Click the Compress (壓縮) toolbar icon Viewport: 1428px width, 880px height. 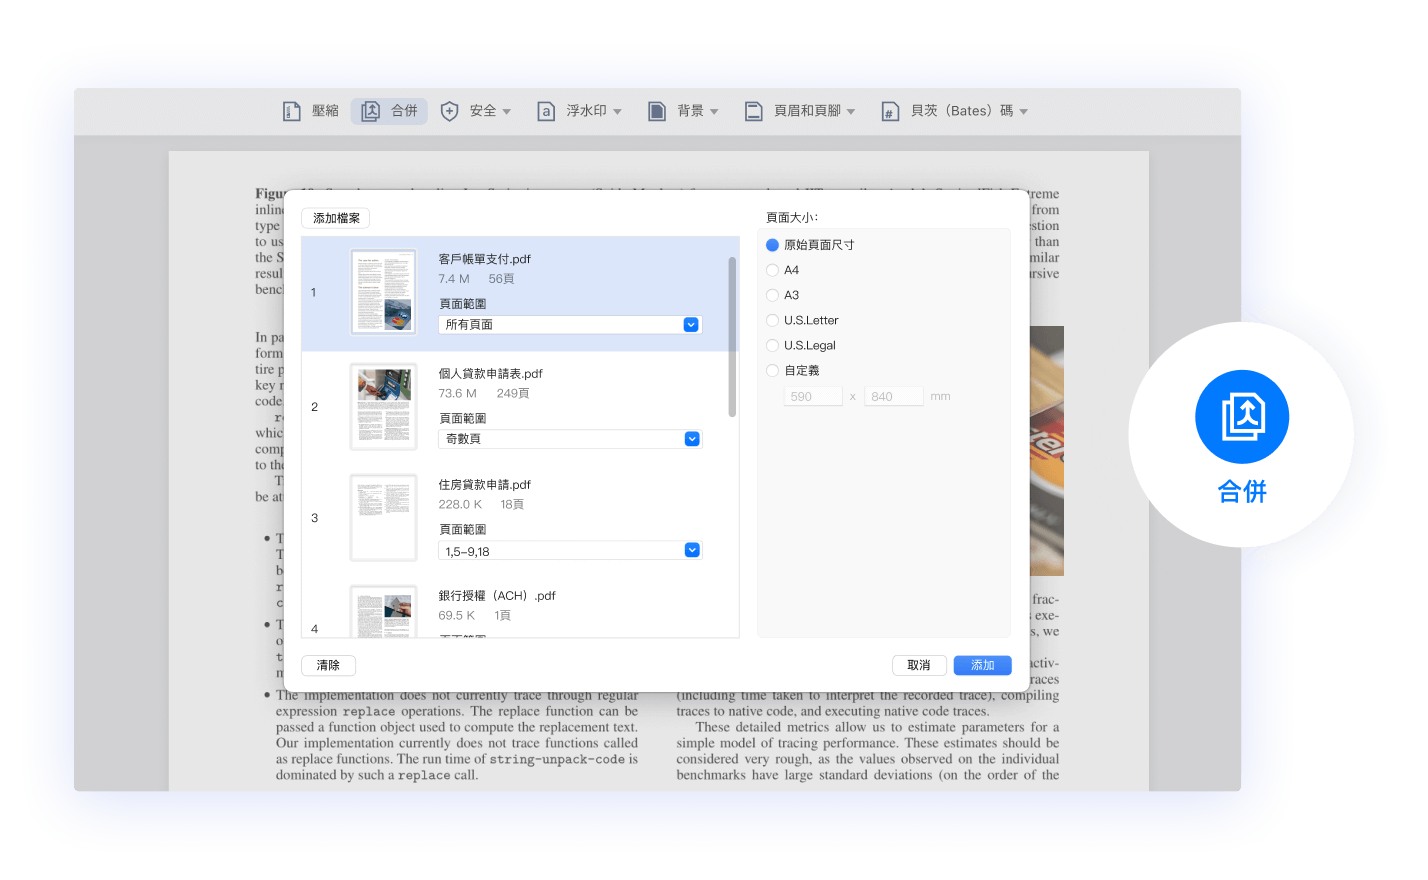[x=292, y=111]
